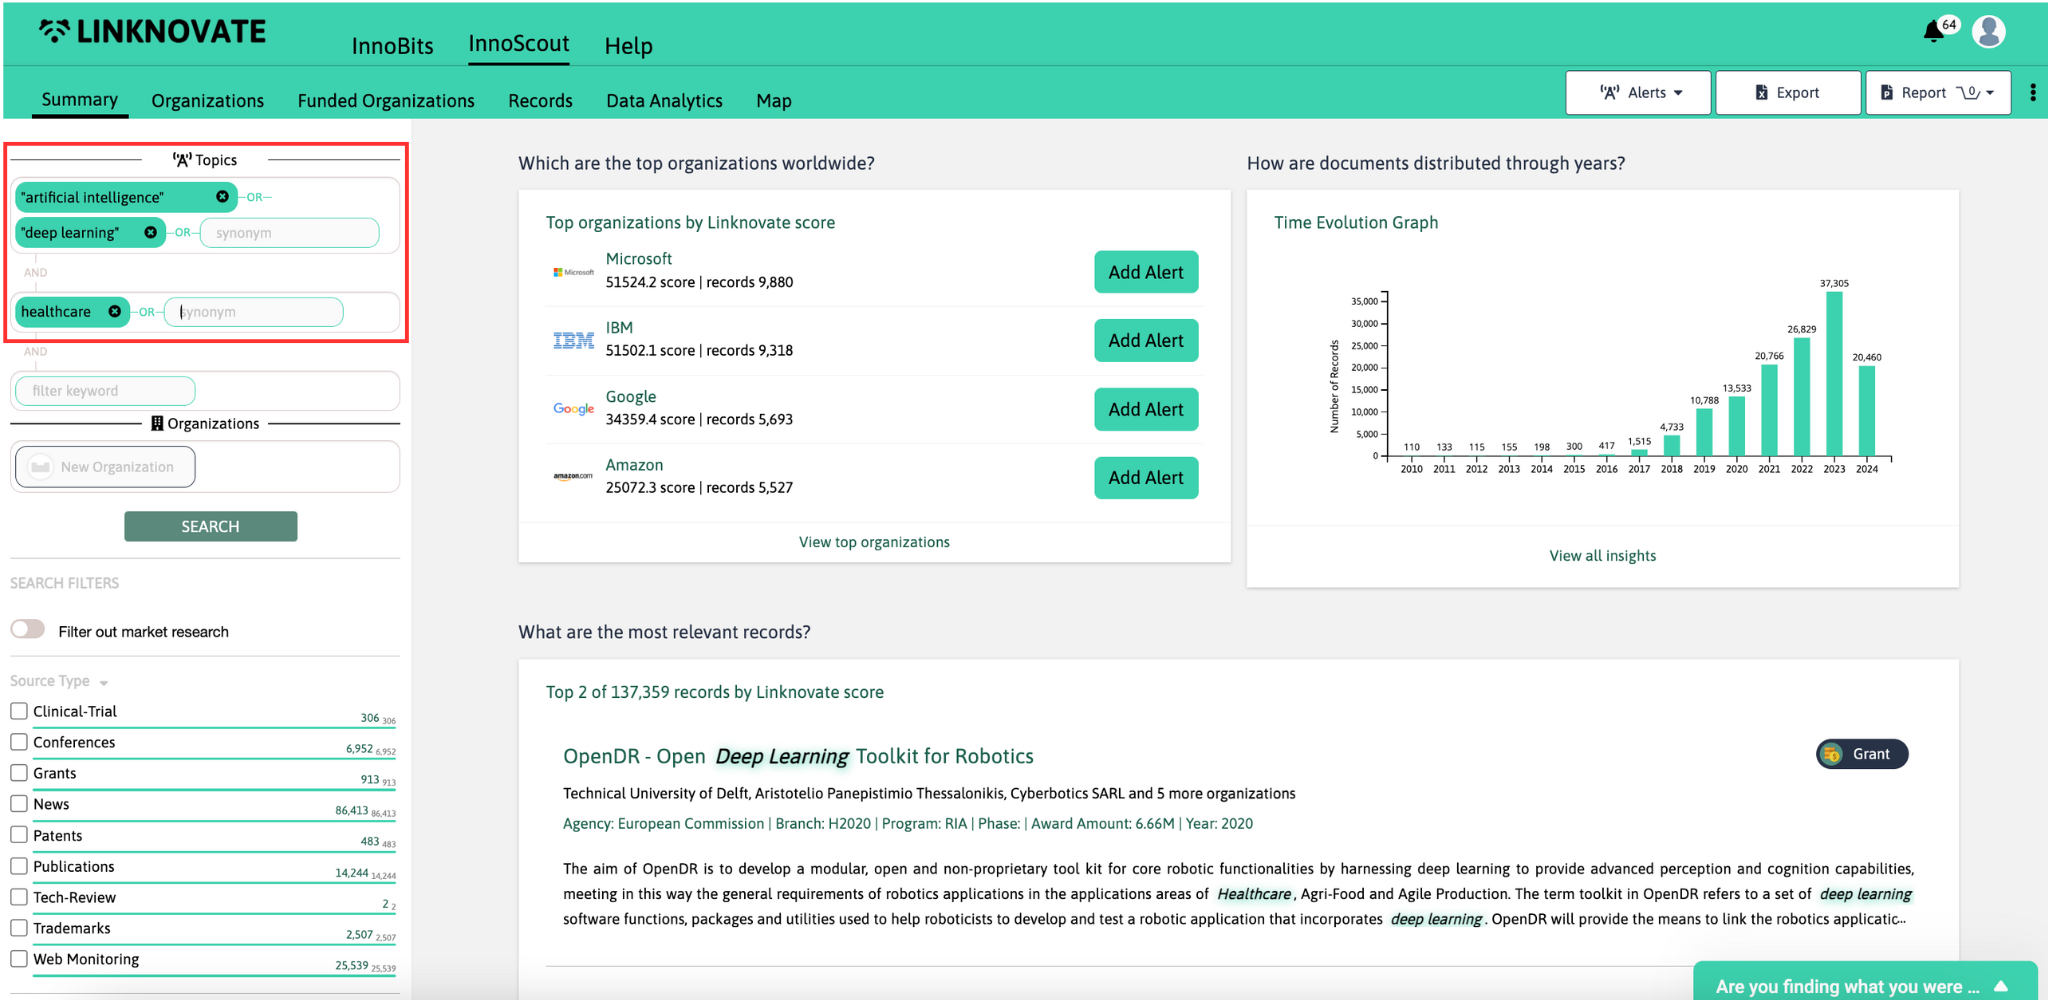This screenshot has width=2048, height=1000.
Task: Click the Export button
Action: pos(1788,93)
